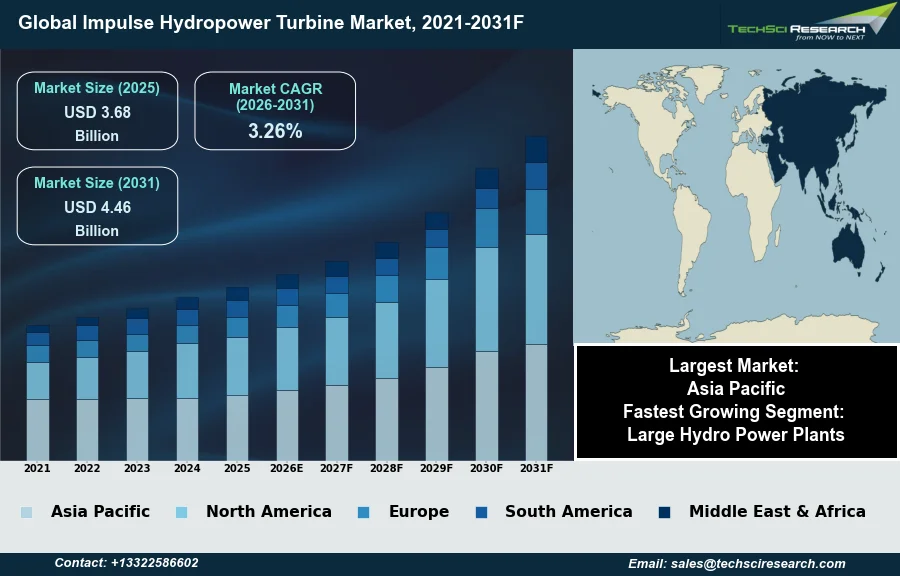Click the contact phone number +13322586602
Image resolution: width=900 pixels, height=576 pixels.
[126, 564]
